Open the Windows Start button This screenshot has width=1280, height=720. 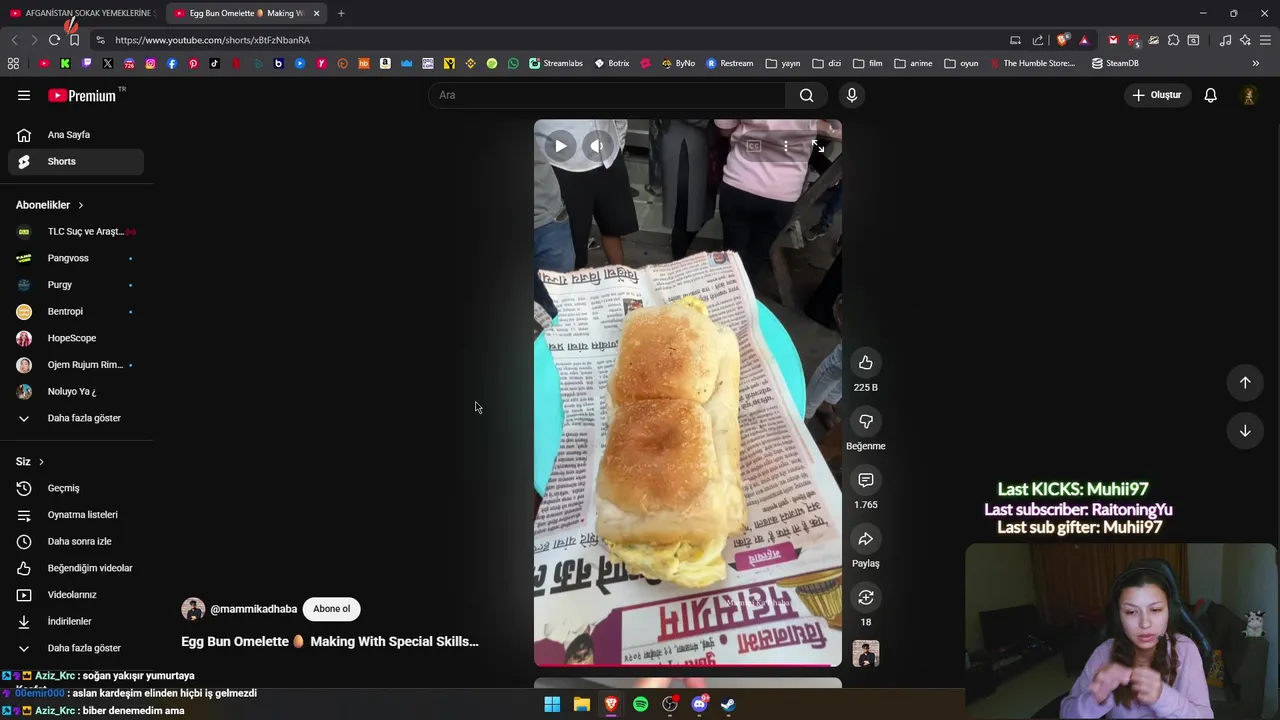point(552,704)
